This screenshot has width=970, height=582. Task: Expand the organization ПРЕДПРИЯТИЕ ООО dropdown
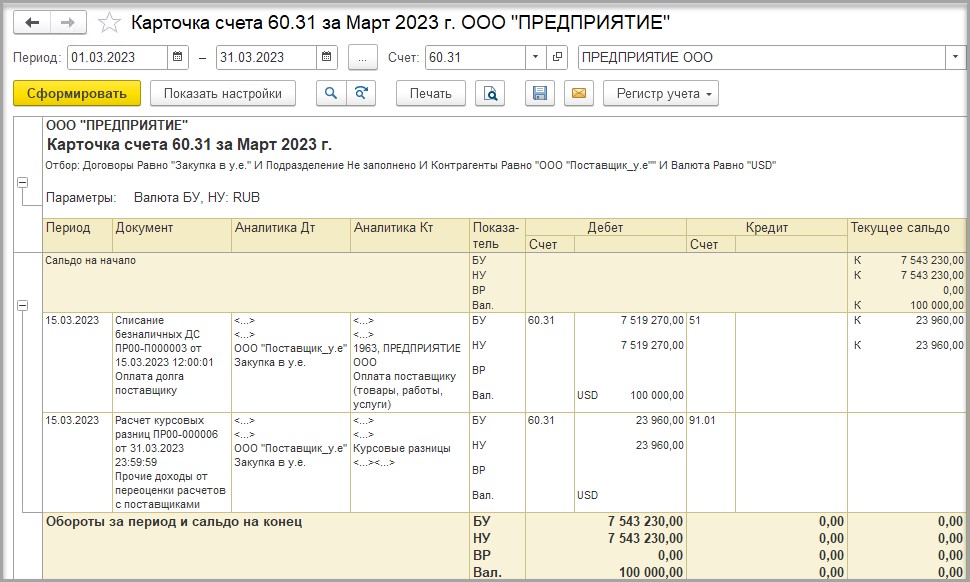[954, 57]
